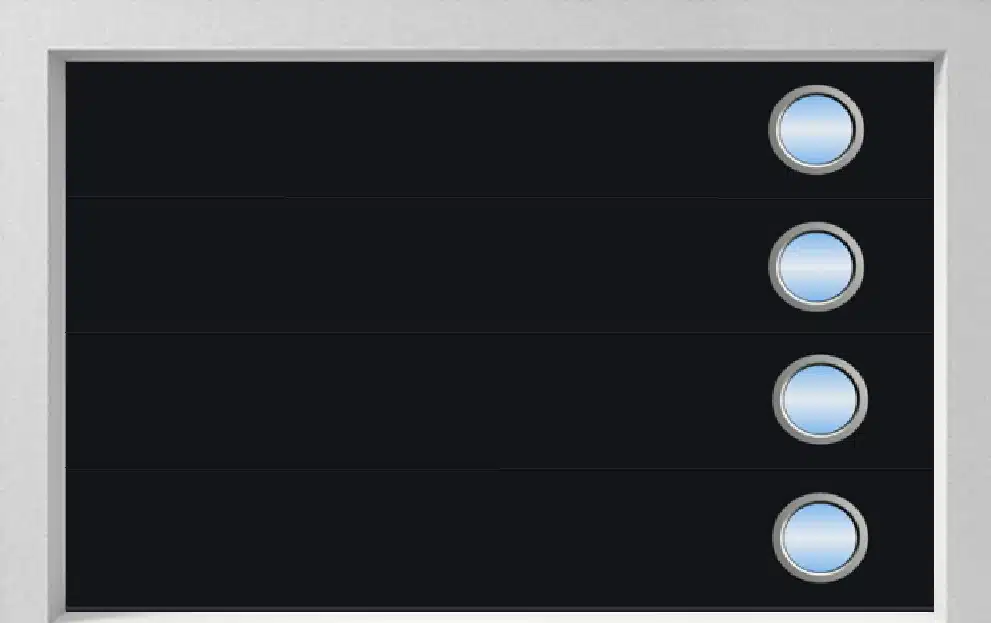Click the bottom edge strip of the door
The width and height of the screenshot is (991, 623).
click(499, 609)
